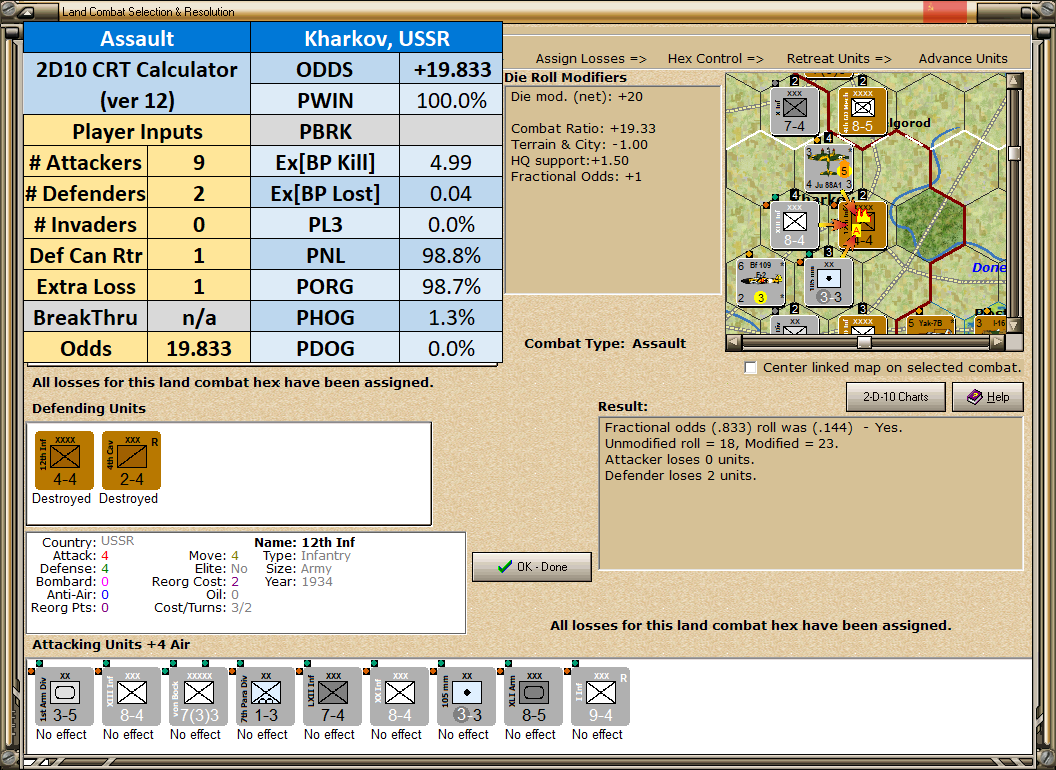The width and height of the screenshot is (1056, 770).
Task: Click the HQ support:+1.50 line
Action: tap(570, 160)
